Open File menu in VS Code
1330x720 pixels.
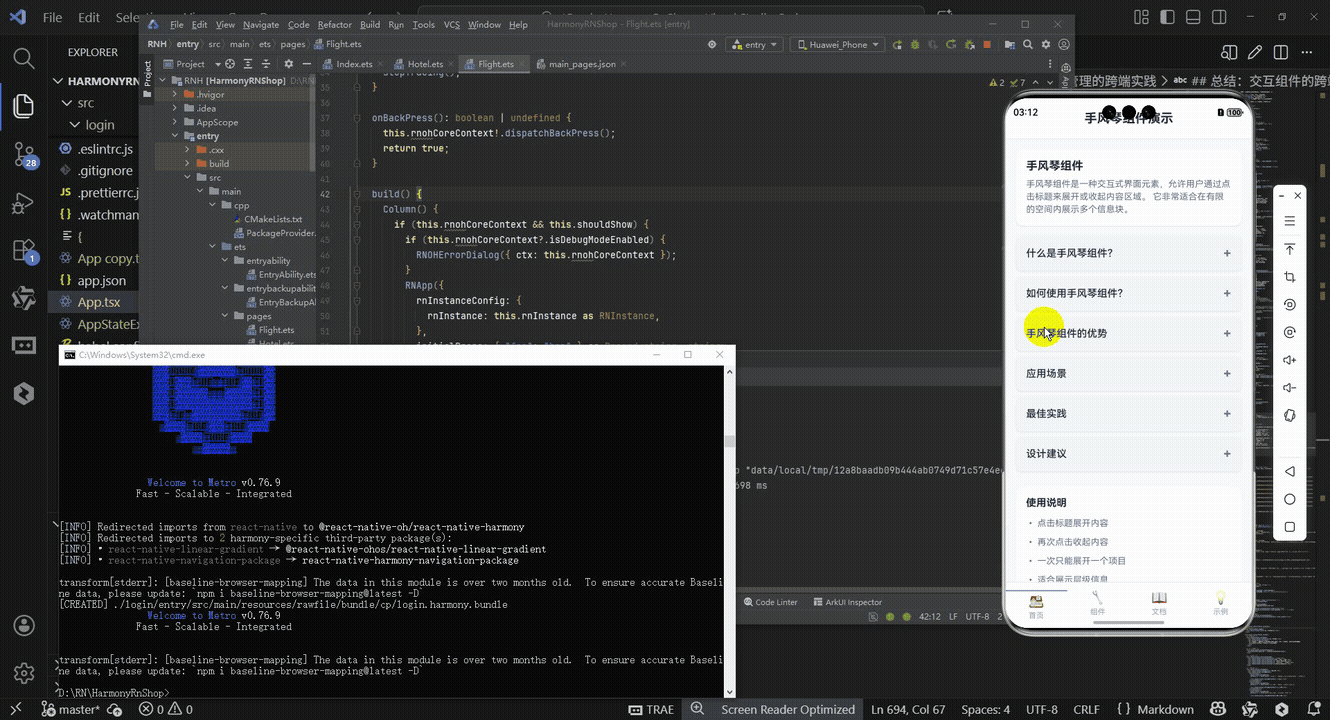point(52,17)
